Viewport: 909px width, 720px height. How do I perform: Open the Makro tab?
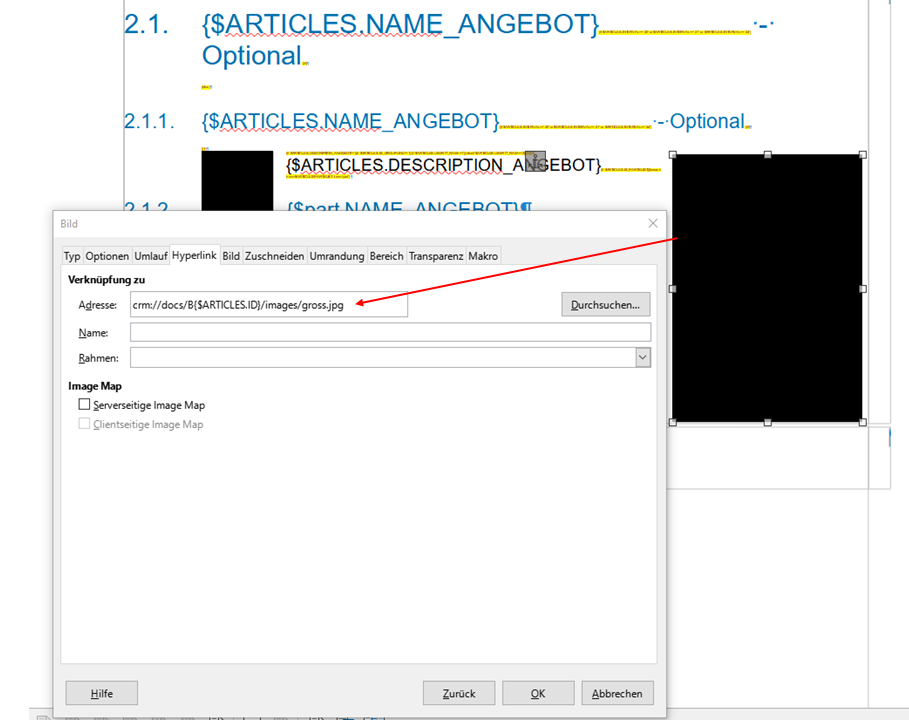tap(483, 256)
